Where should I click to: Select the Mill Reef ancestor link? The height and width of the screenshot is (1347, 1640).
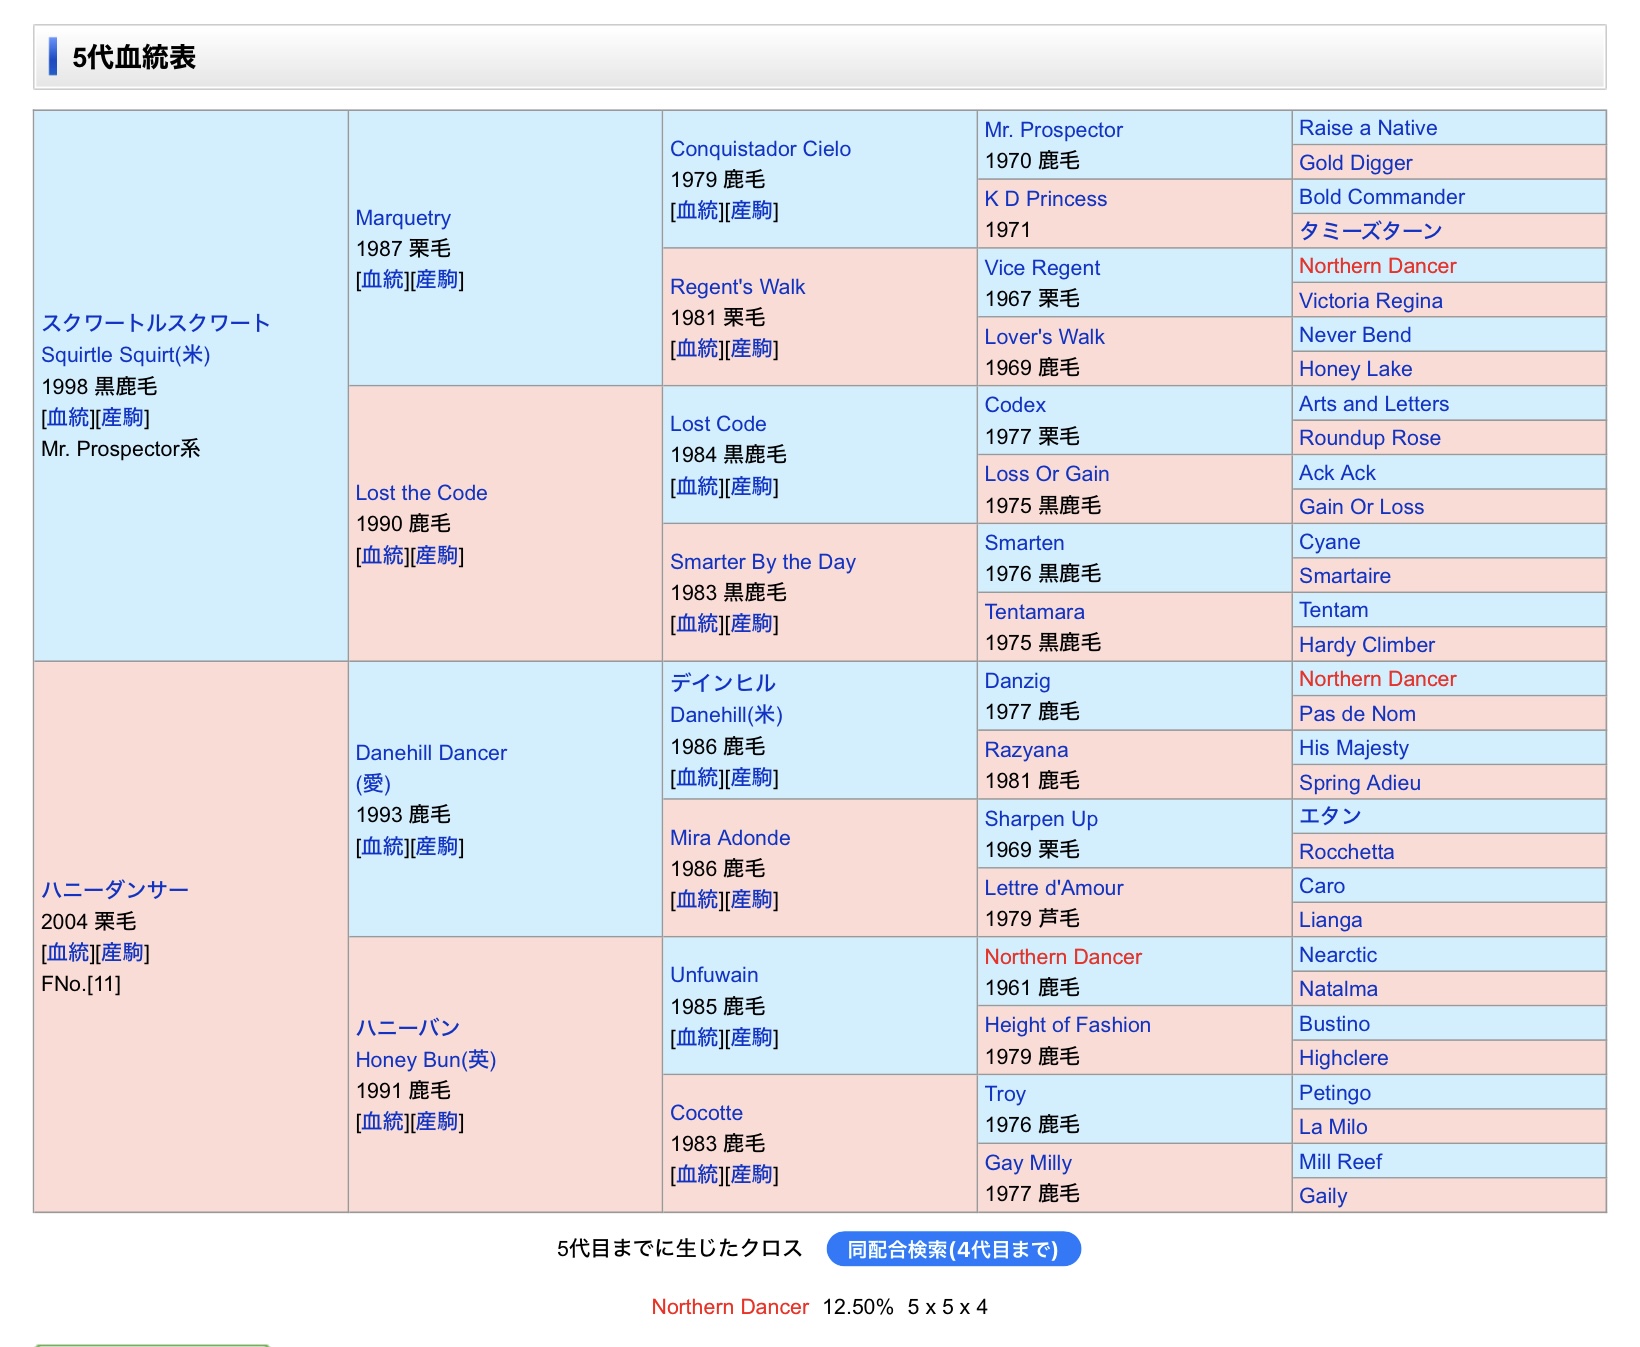1340,1162
